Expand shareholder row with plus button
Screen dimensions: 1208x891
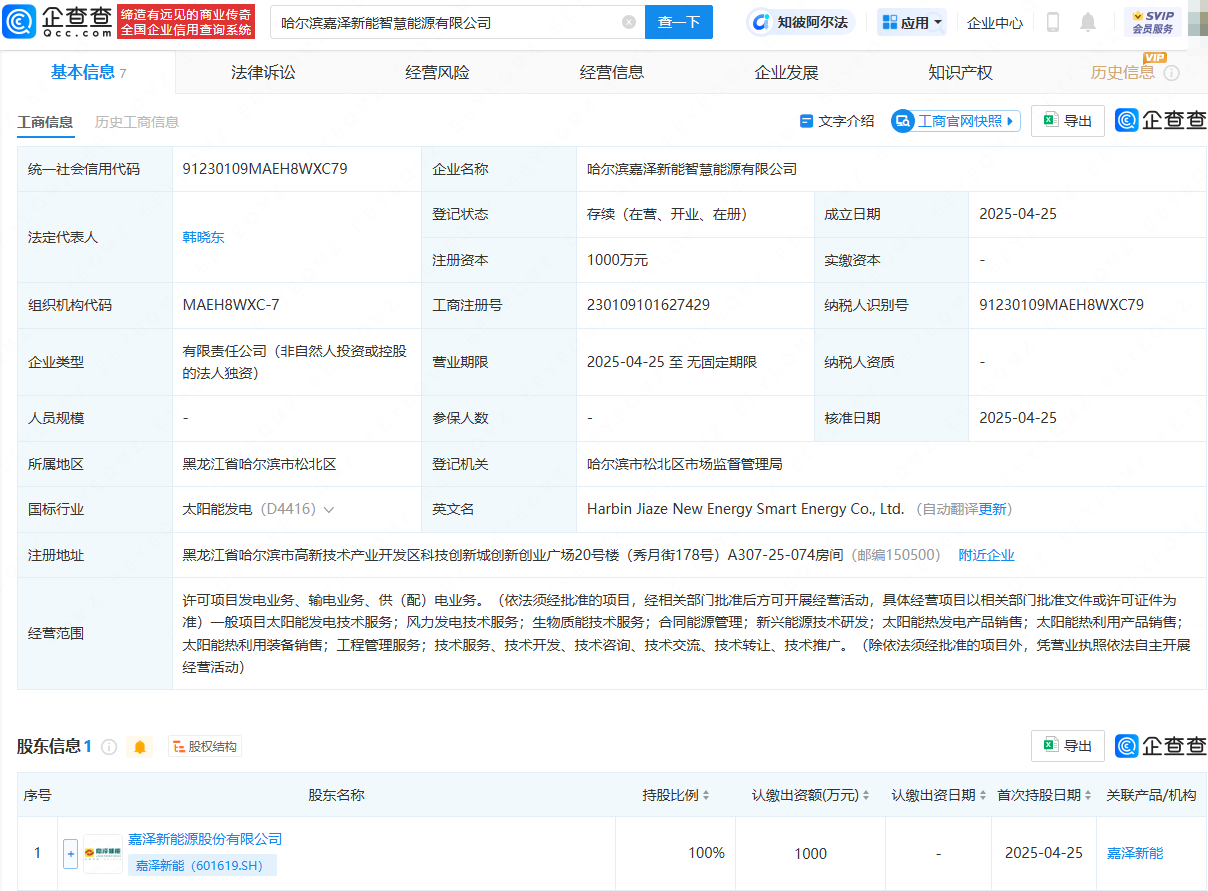pos(70,854)
